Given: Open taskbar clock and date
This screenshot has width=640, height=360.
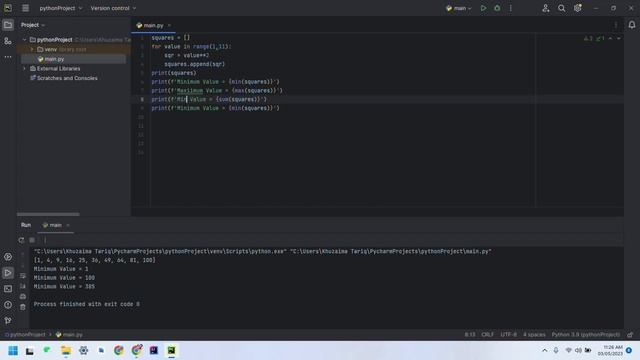Looking at the screenshot, I should [611, 350].
